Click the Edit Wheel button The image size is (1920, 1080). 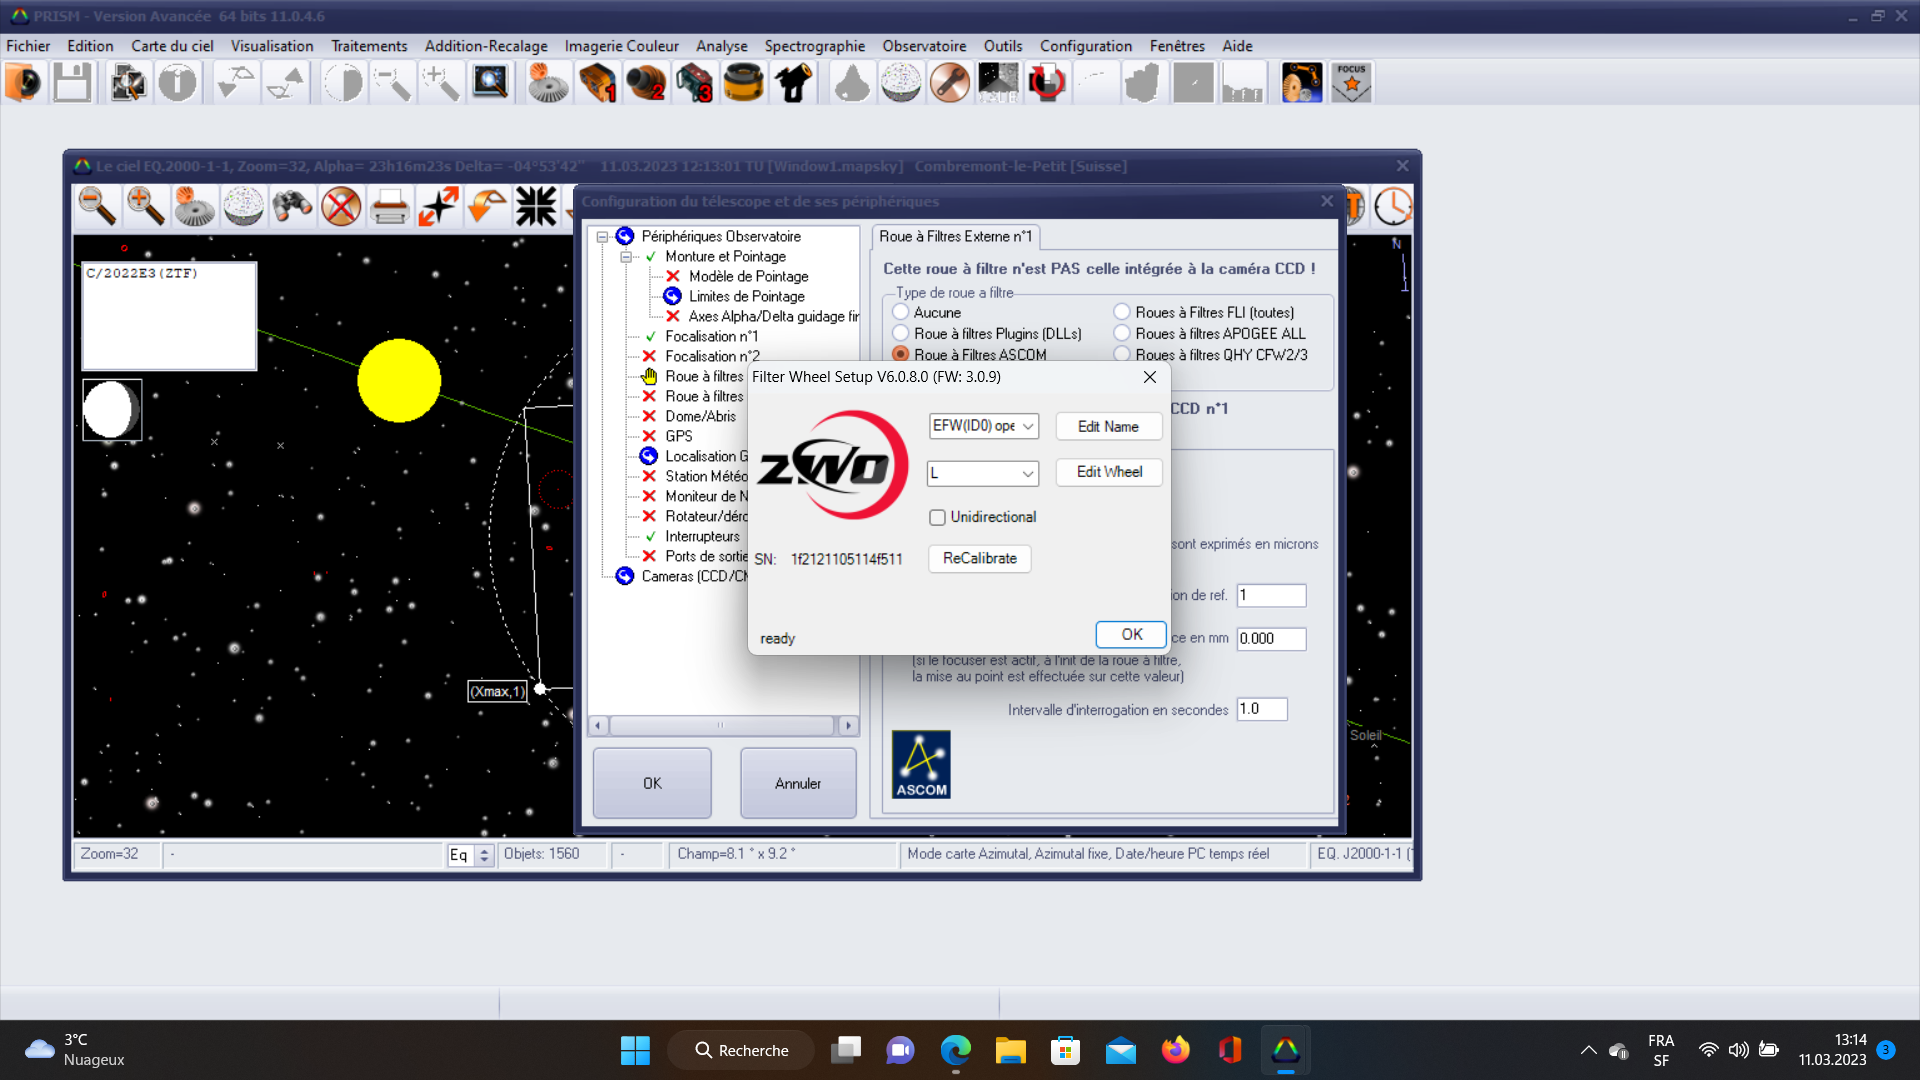click(x=1109, y=472)
